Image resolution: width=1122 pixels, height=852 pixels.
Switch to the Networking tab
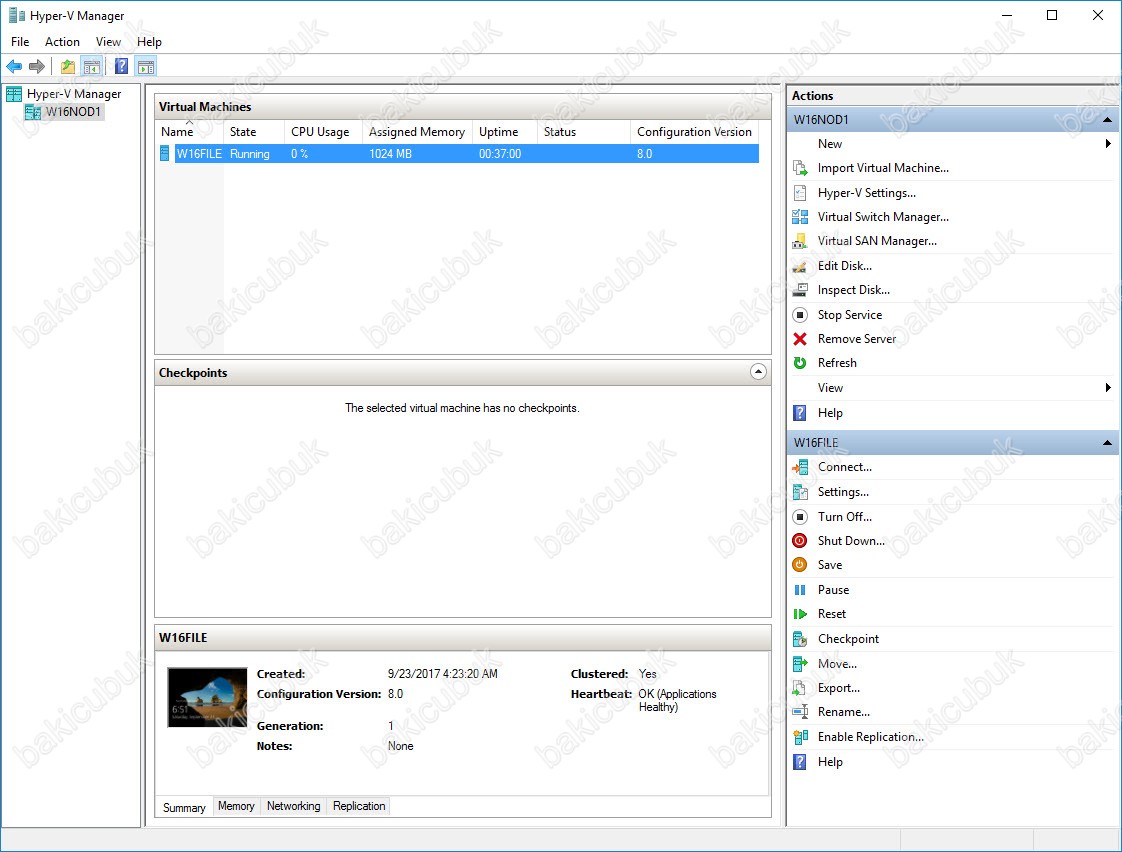pyautogui.click(x=293, y=806)
